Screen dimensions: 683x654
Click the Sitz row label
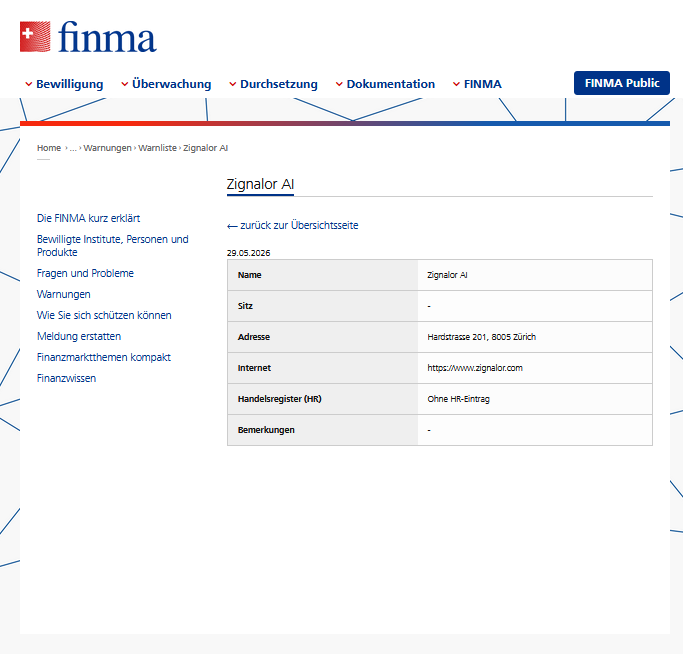click(245, 306)
